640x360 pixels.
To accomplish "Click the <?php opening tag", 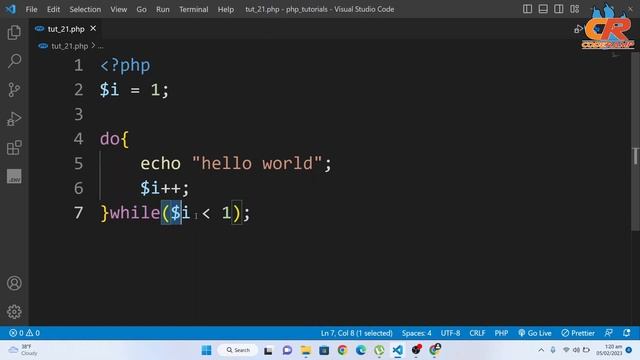I will click(x=125, y=65).
